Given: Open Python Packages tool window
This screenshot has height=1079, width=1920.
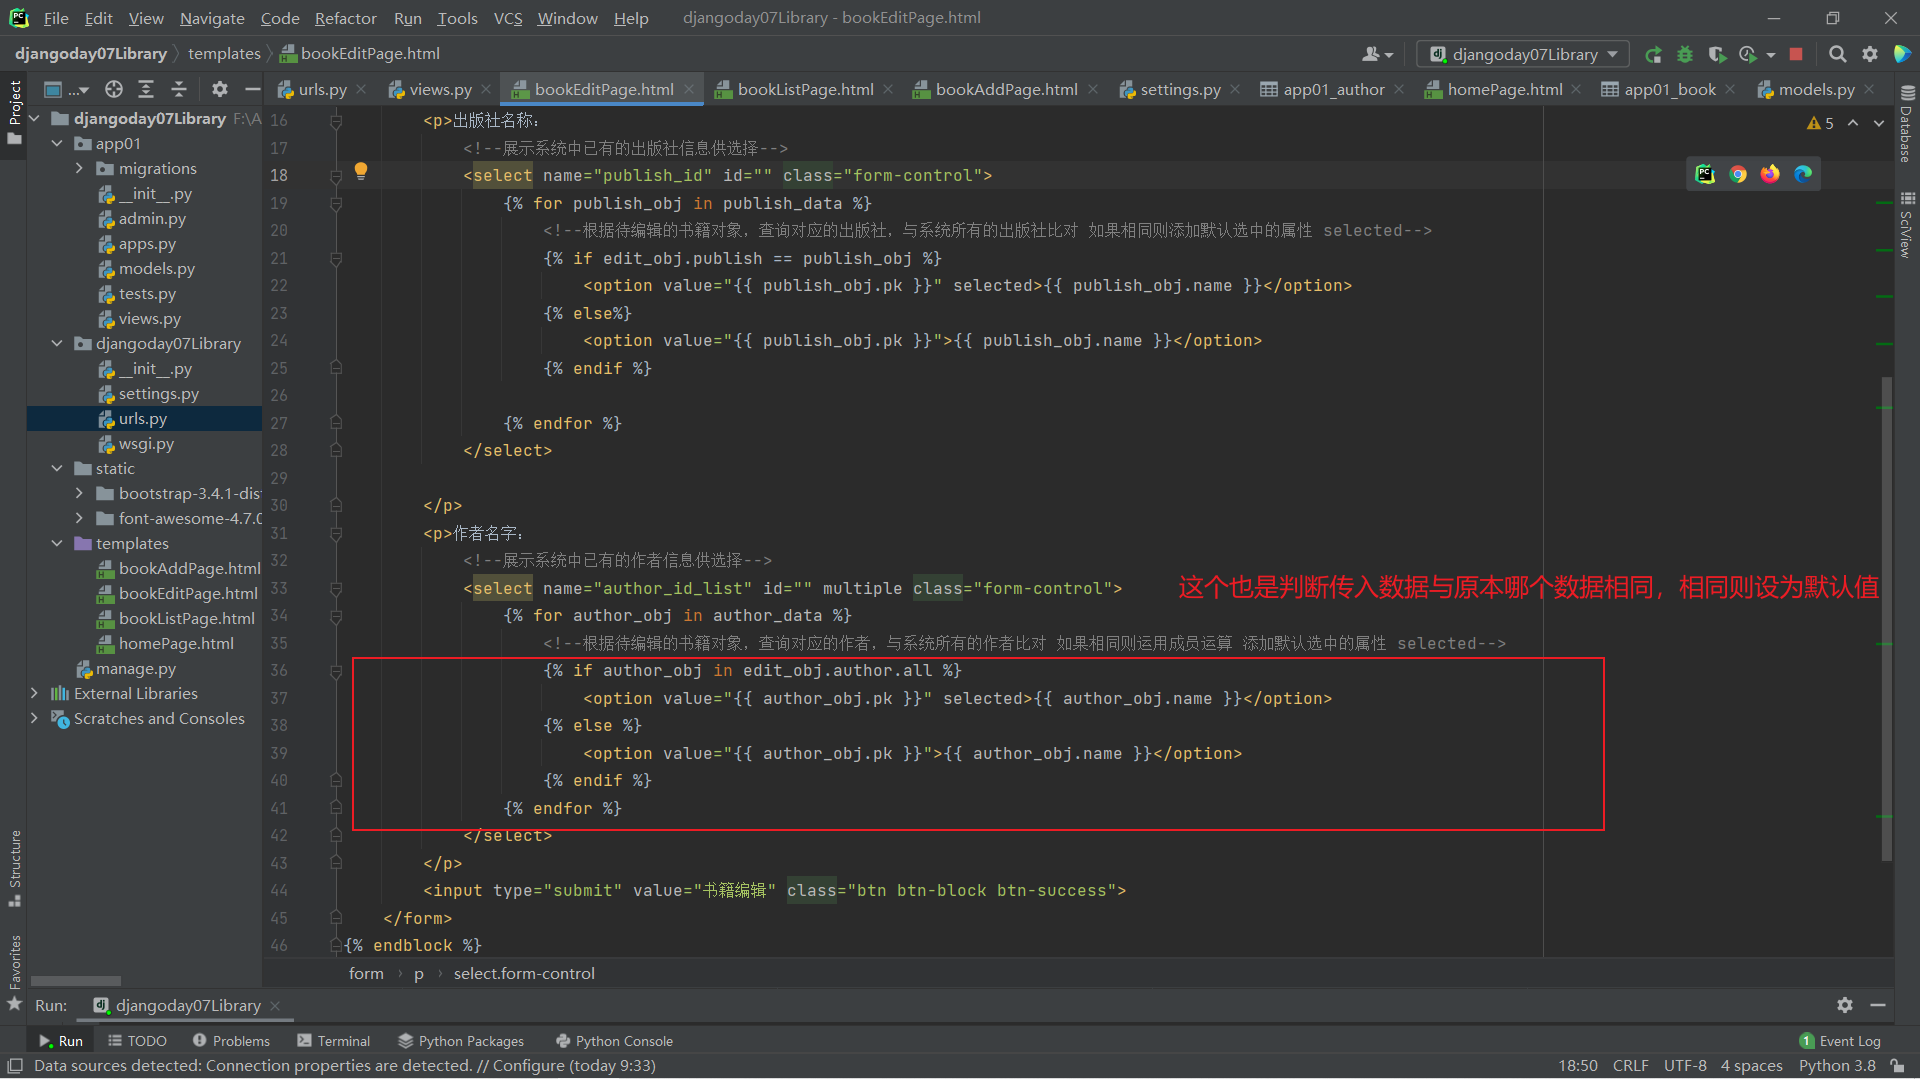Looking at the screenshot, I should tap(461, 1041).
